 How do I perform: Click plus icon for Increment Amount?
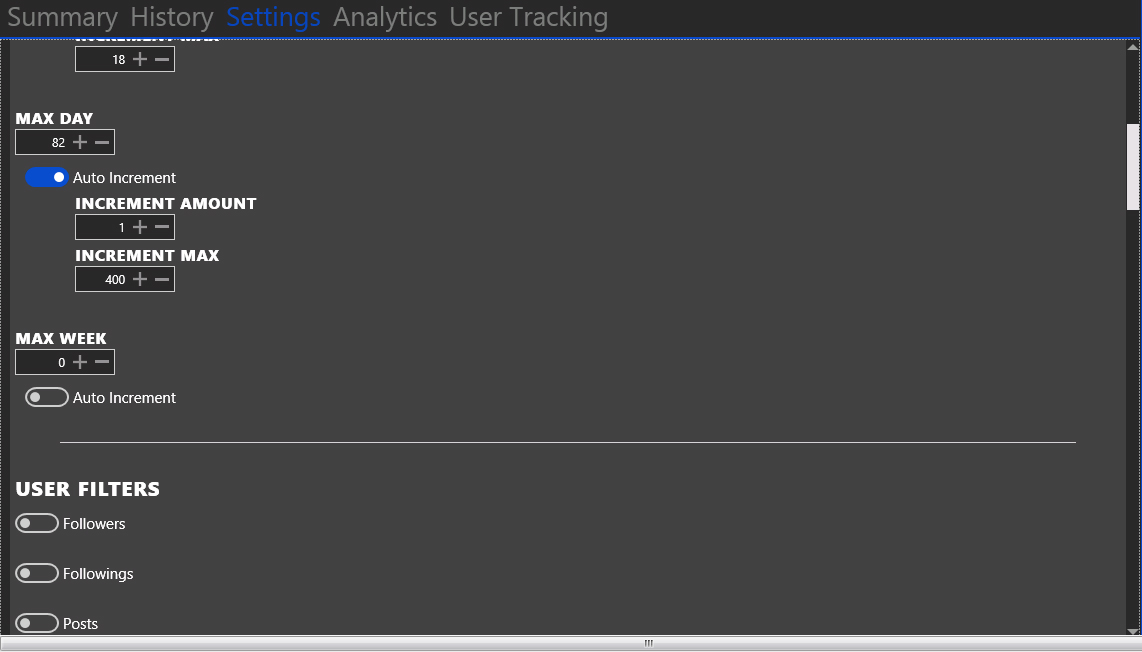coord(140,227)
